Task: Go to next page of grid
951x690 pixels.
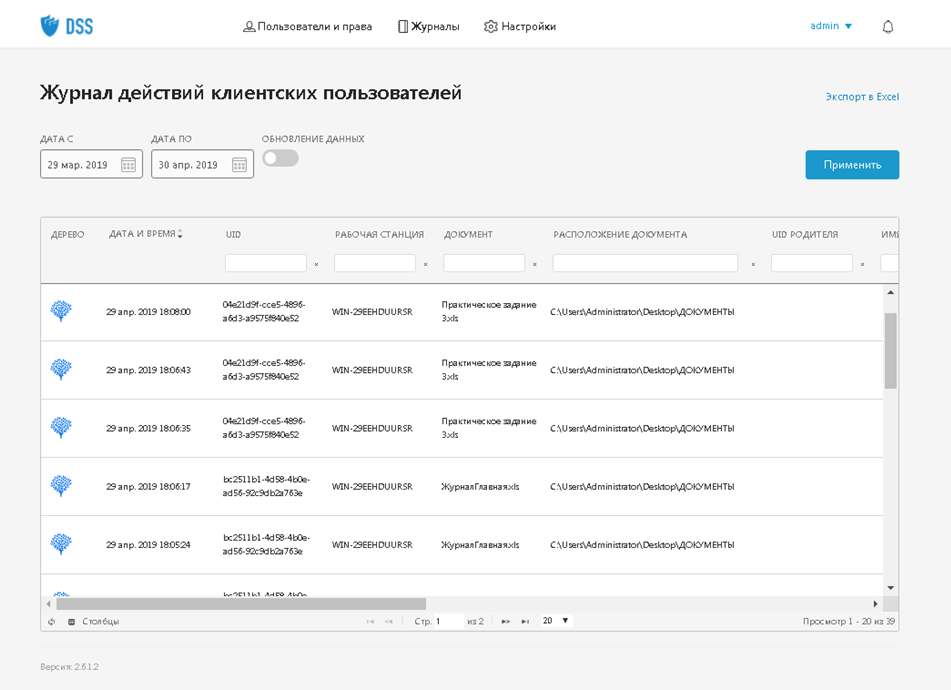Action: [x=505, y=621]
